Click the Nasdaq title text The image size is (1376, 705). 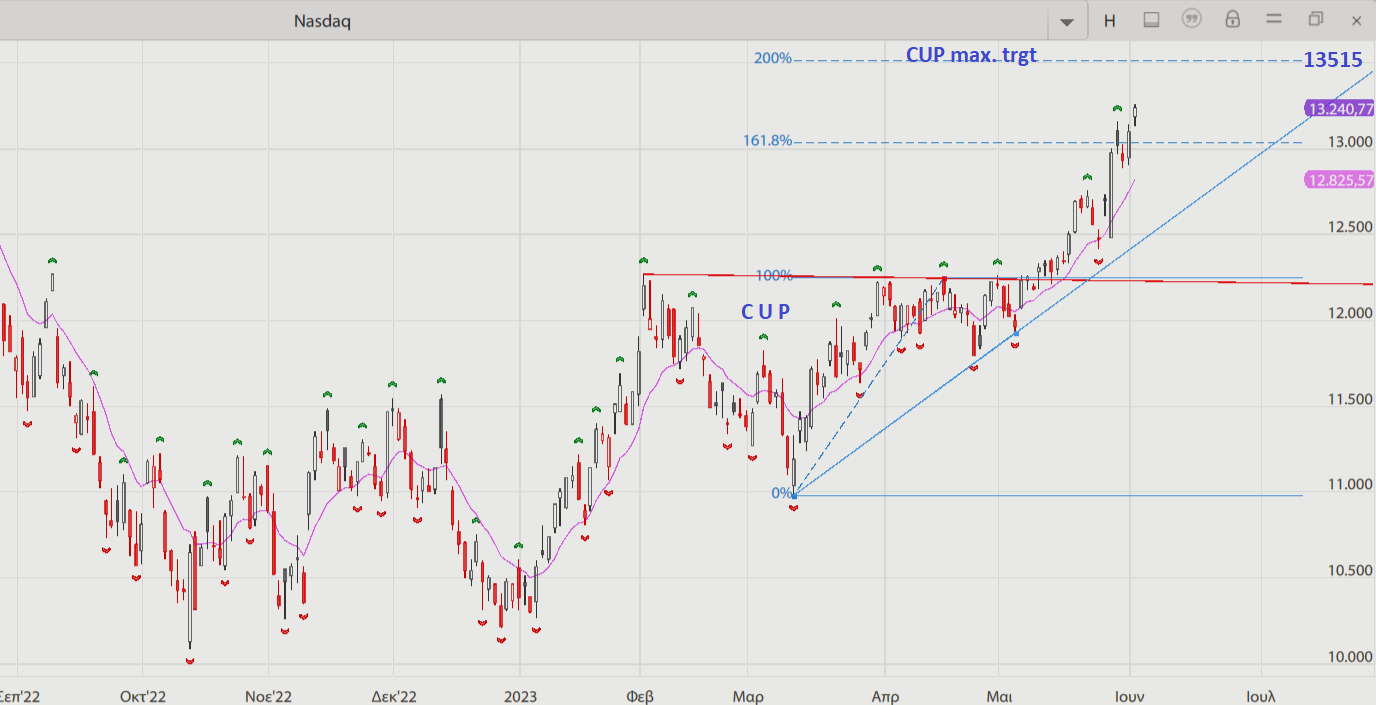(322, 21)
